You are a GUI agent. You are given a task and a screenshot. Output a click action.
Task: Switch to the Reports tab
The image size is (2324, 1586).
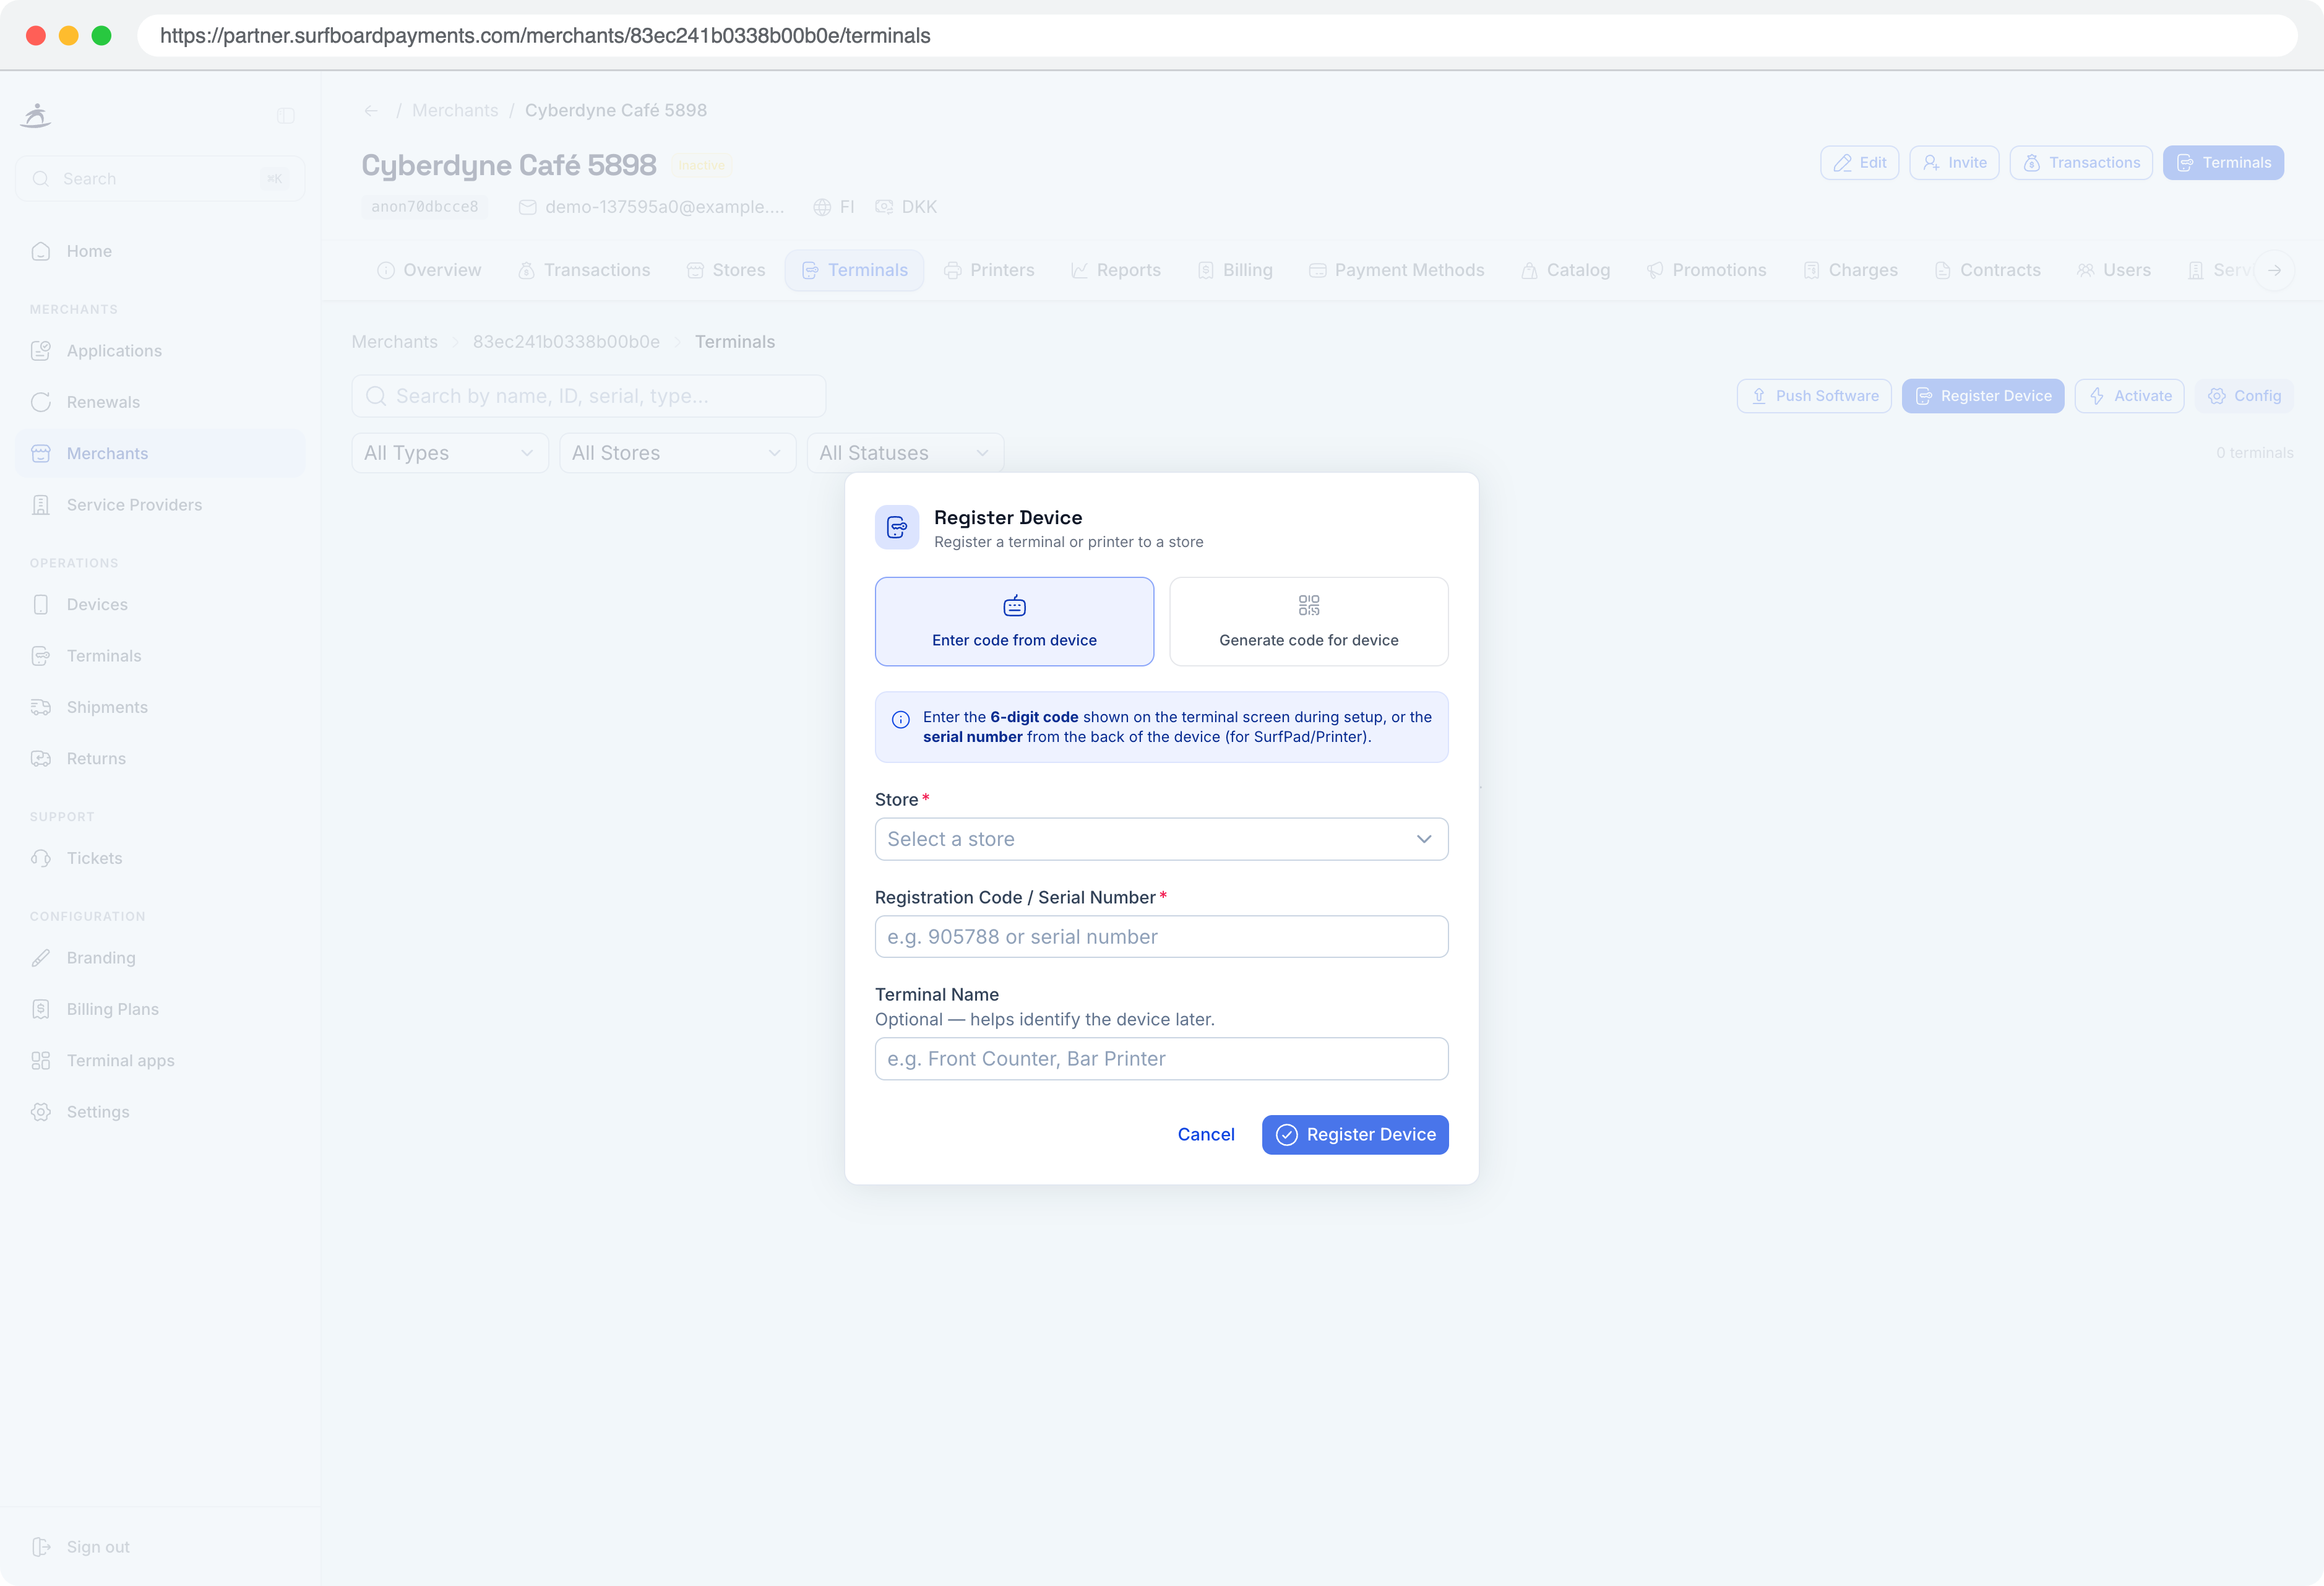coord(1116,270)
